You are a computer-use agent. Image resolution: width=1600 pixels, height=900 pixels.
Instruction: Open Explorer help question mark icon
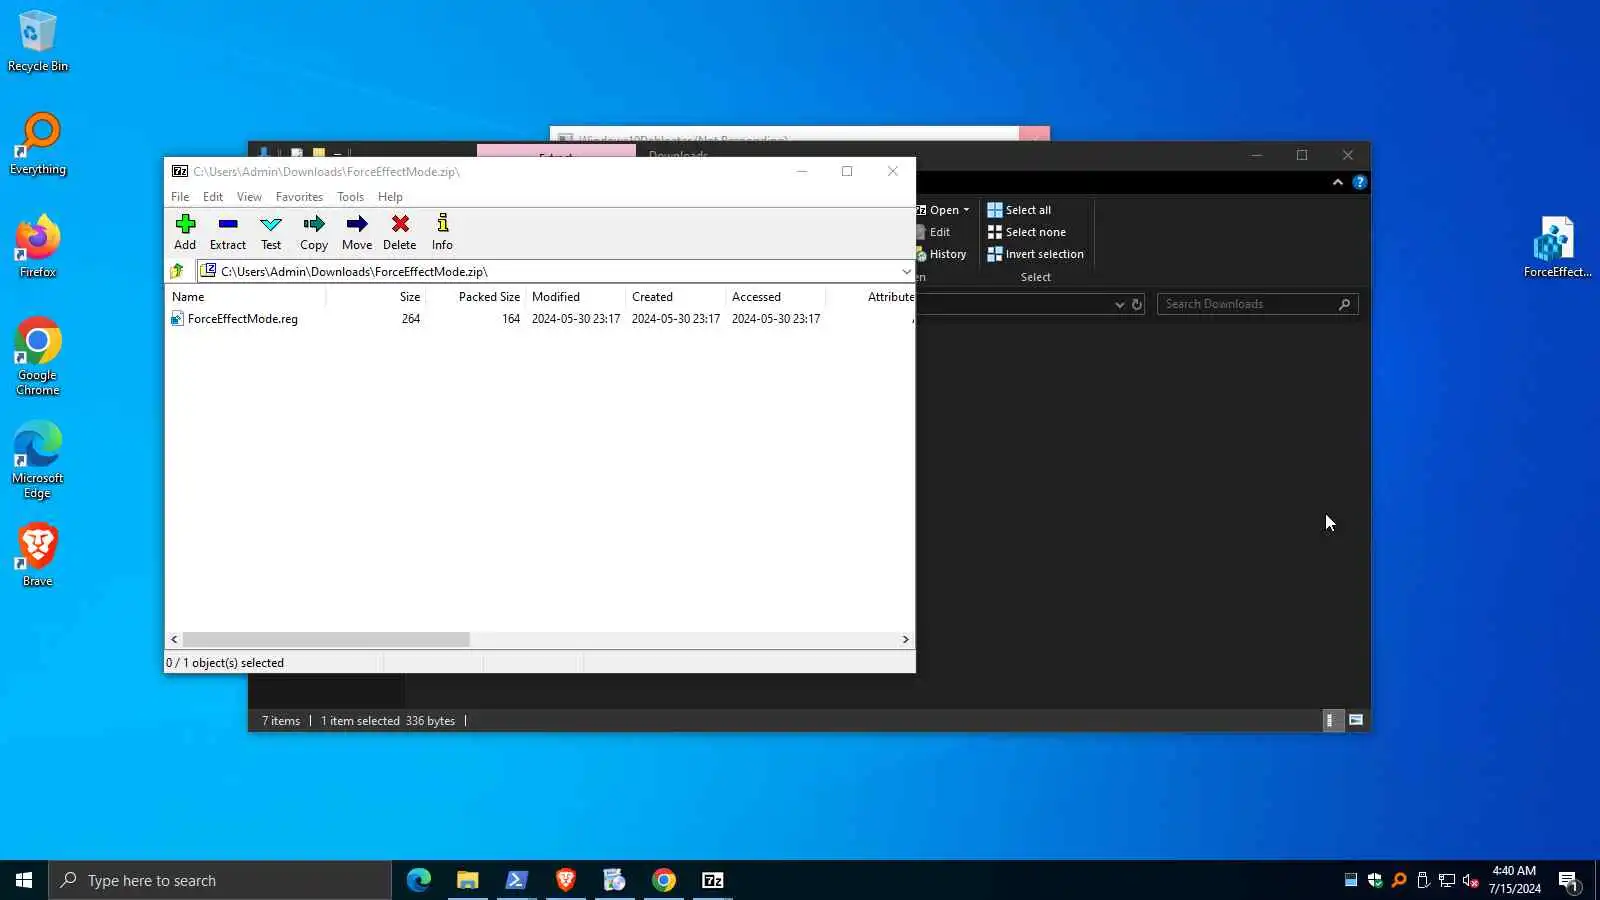click(x=1359, y=182)
